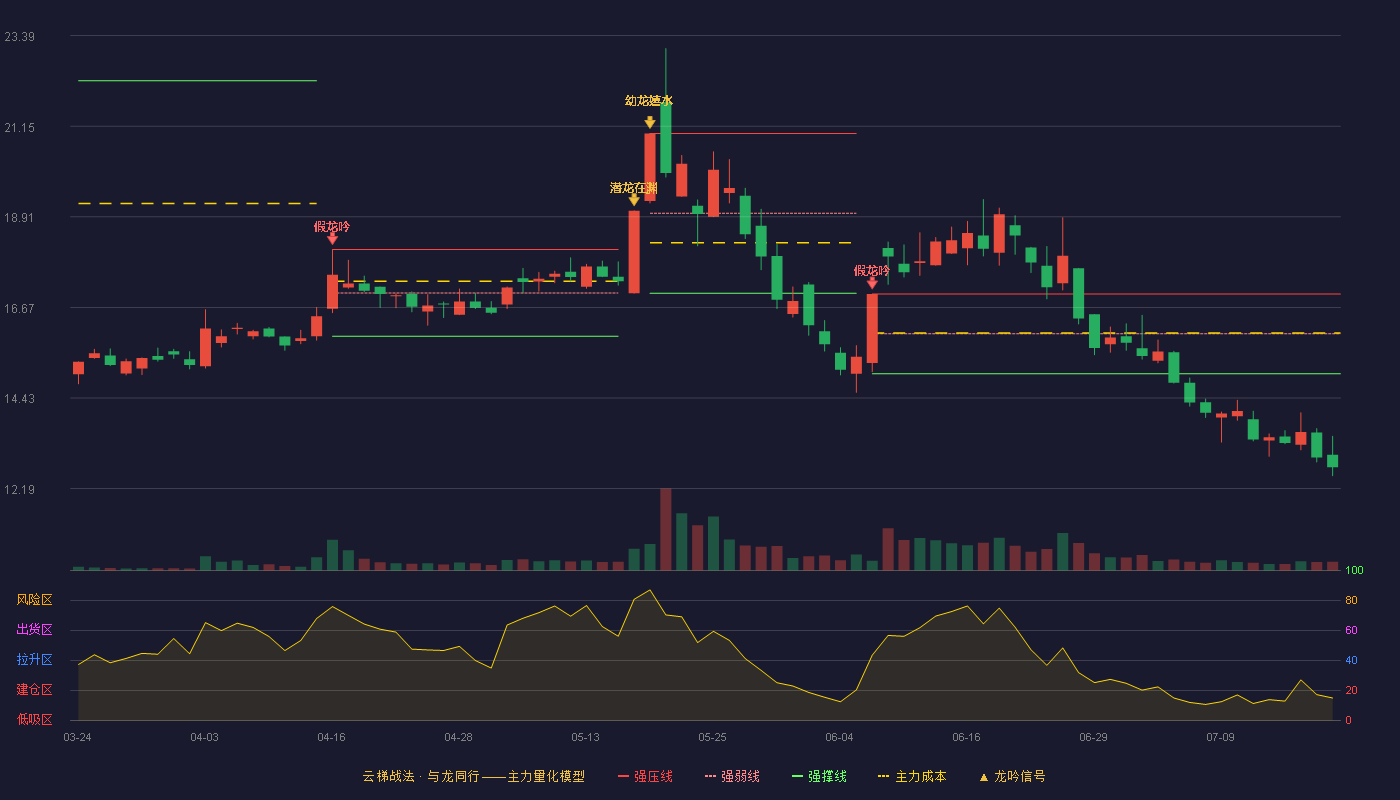Click the red arrow under 假龙吟 near 06-04
This screenshot has width=1400, height=800.
pyautogui.click(x=872, y=283)
